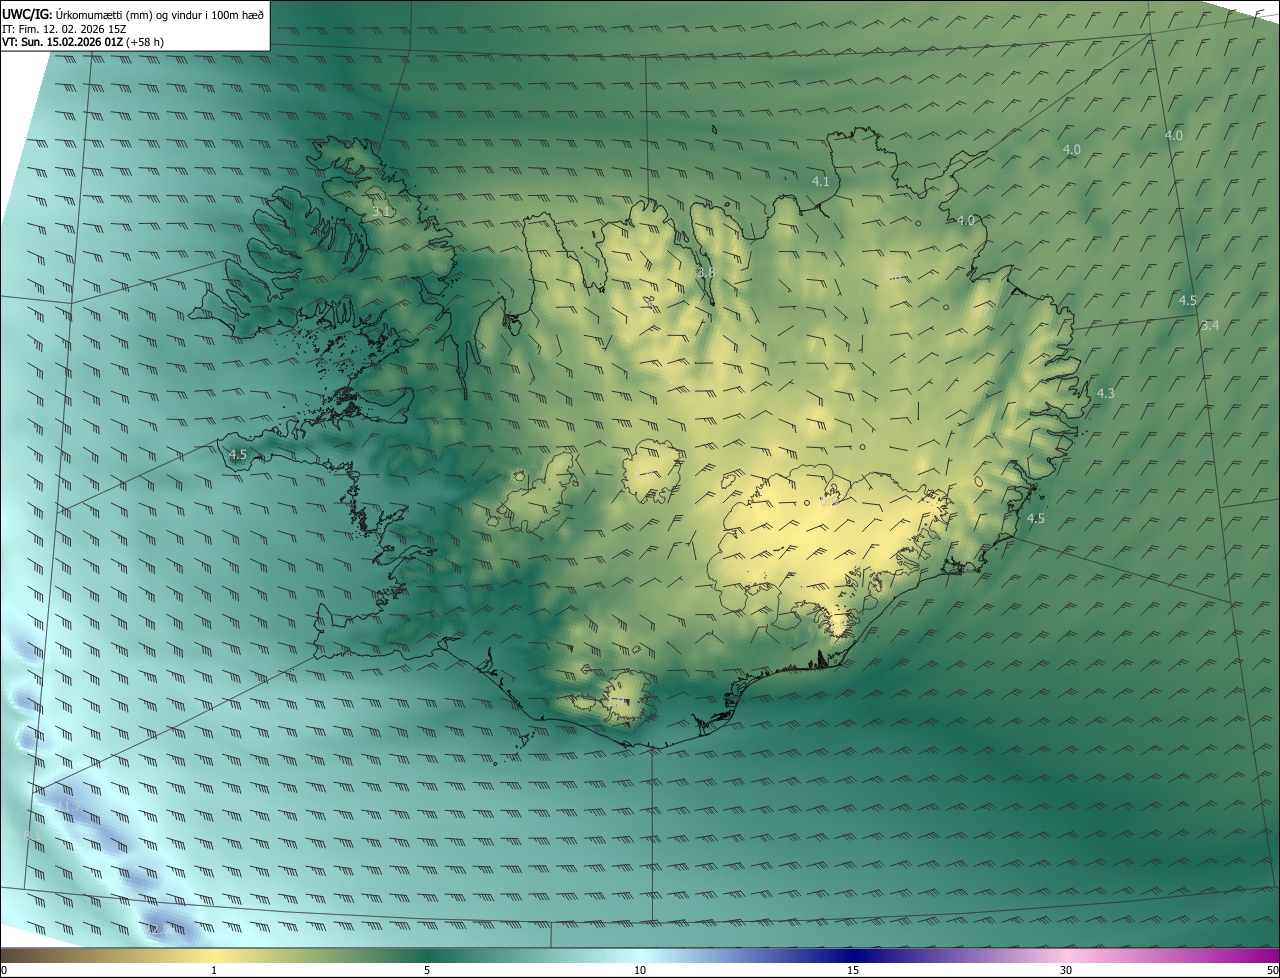Image resolution: width=1280 pixels, height=978 pixels.
Task: Click colorbar tick label 5
Action: point(427,970)
